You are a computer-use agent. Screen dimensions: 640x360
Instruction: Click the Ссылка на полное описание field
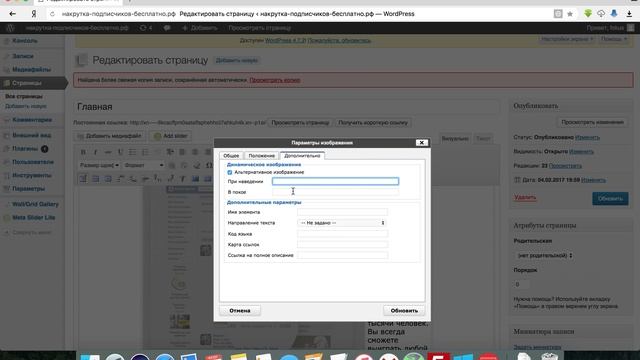[x=342, y=255]
